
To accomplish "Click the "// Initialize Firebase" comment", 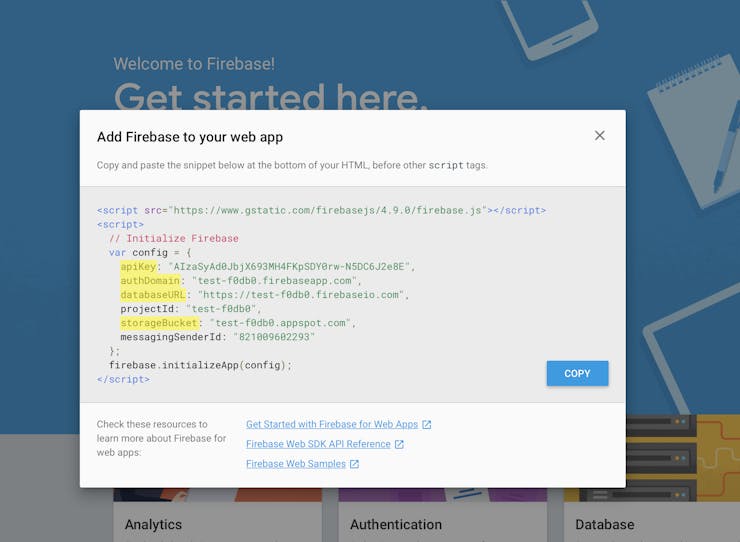I will pyautogui.click(x=174, y=239).
